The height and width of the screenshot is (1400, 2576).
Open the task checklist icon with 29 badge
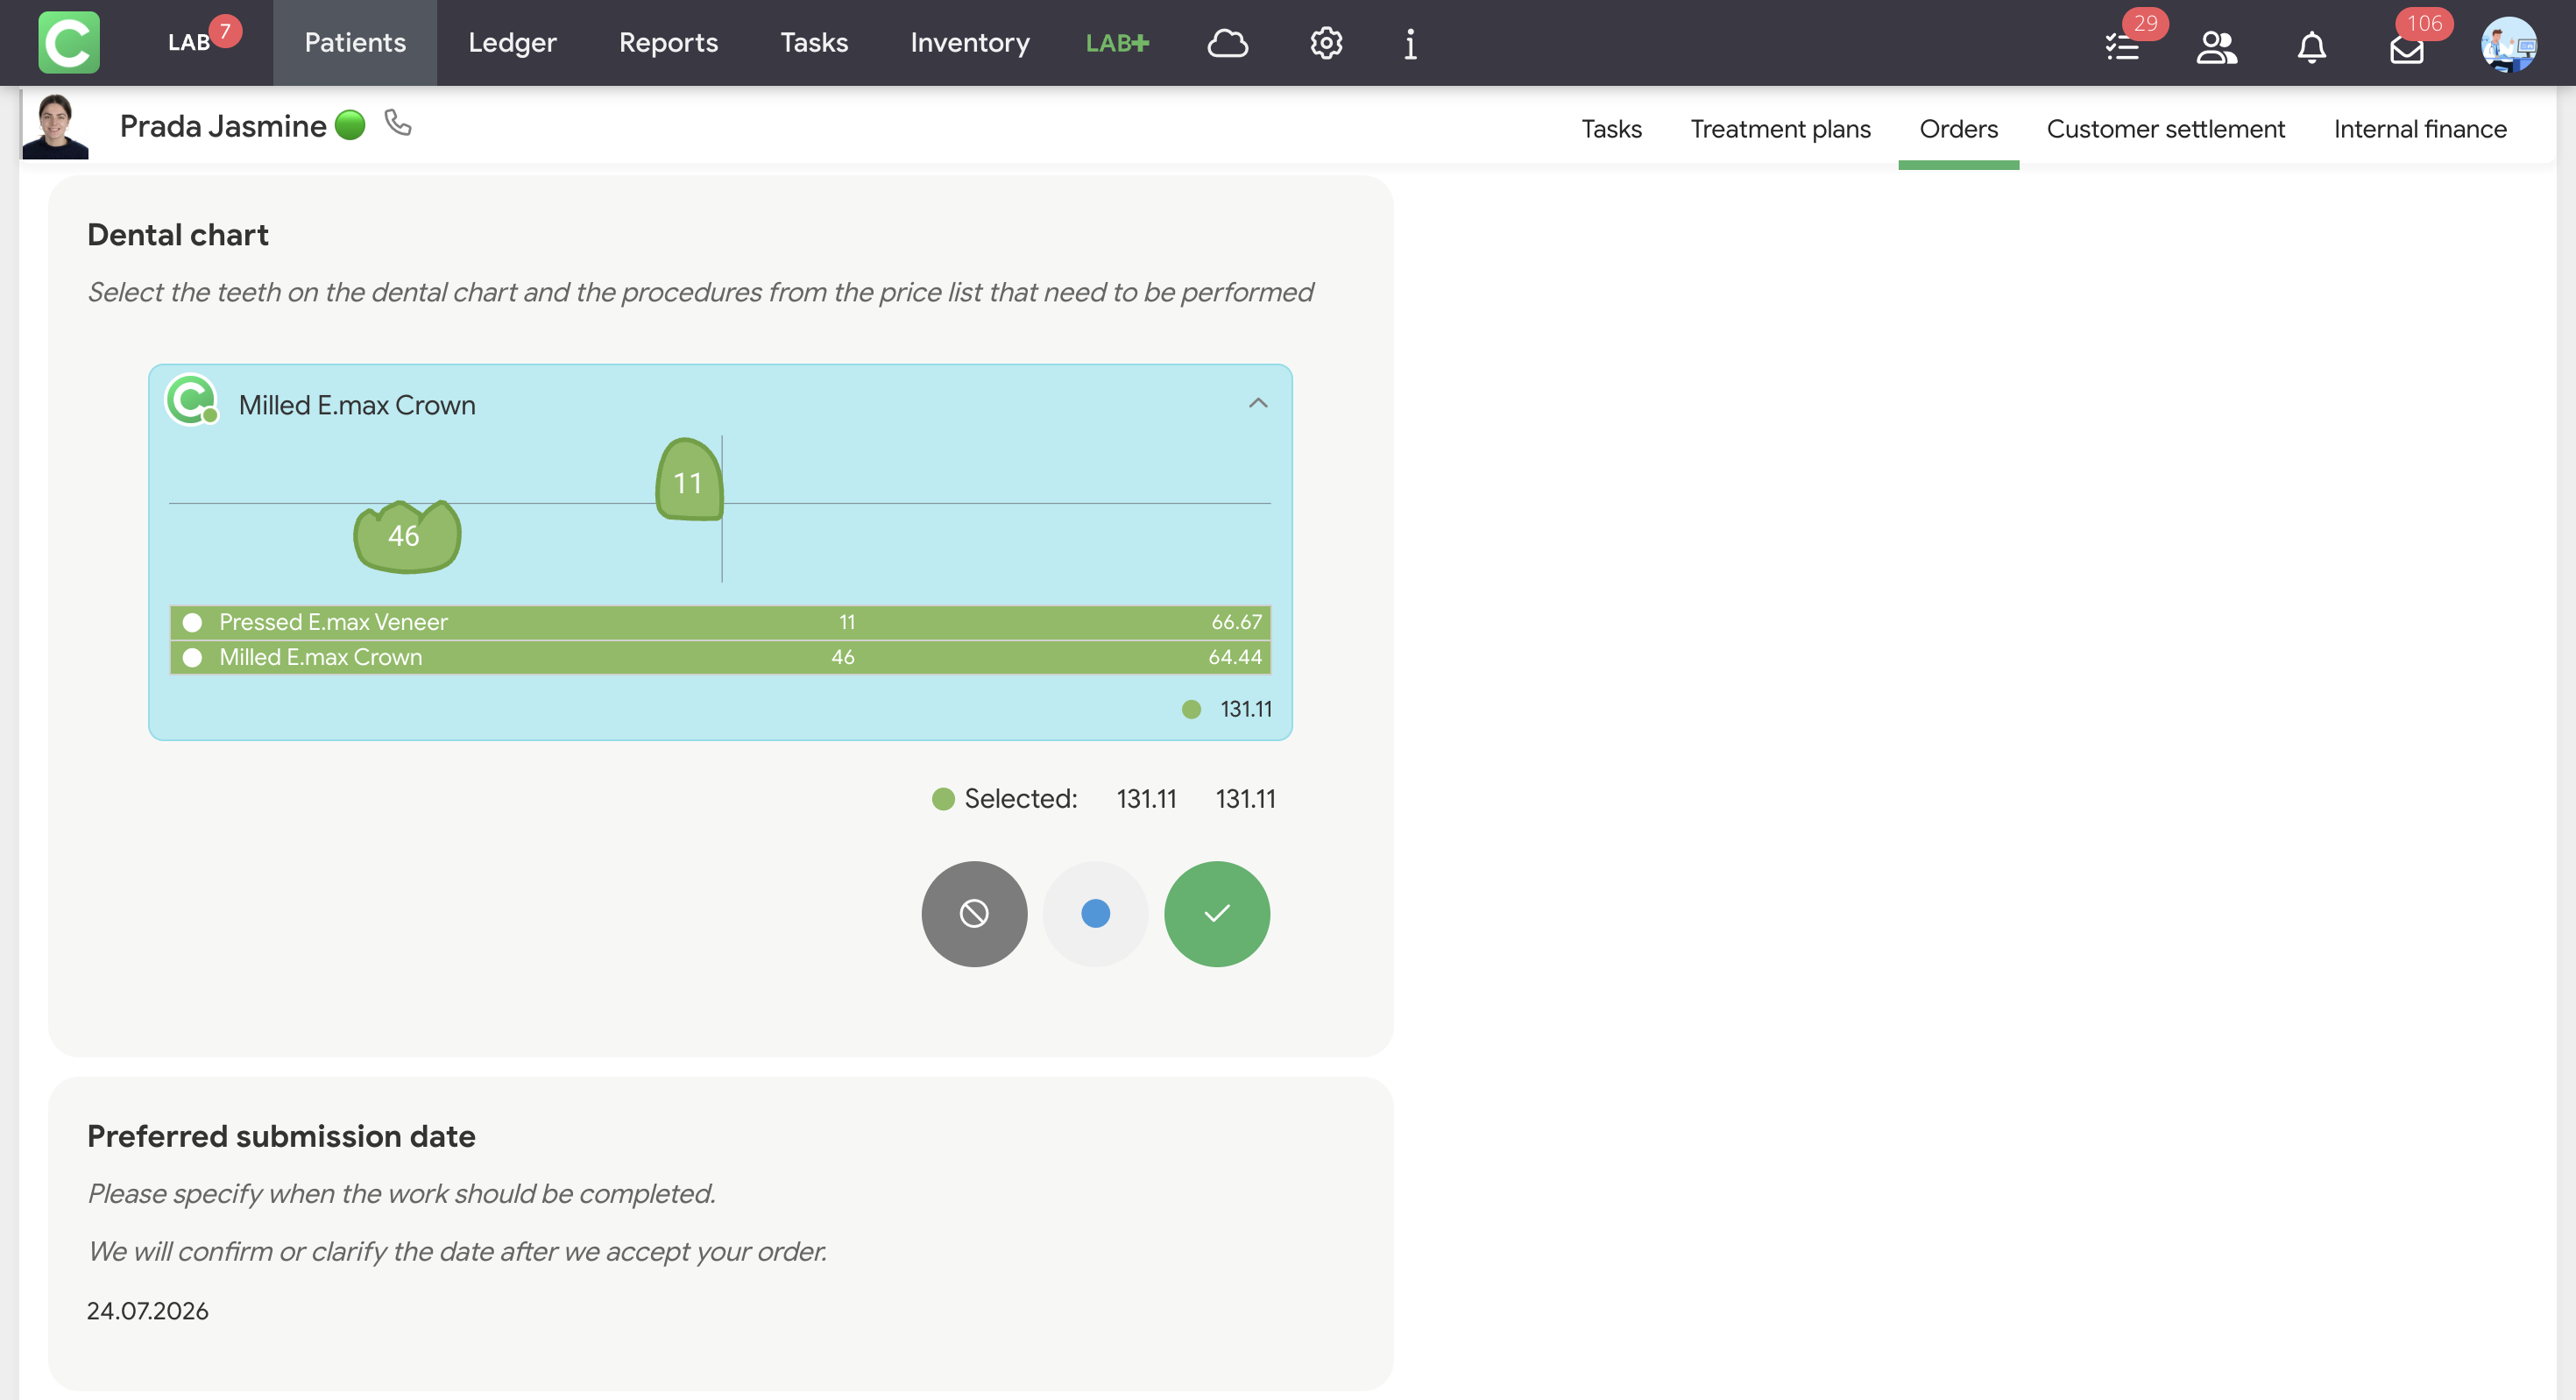[2122, 46]
